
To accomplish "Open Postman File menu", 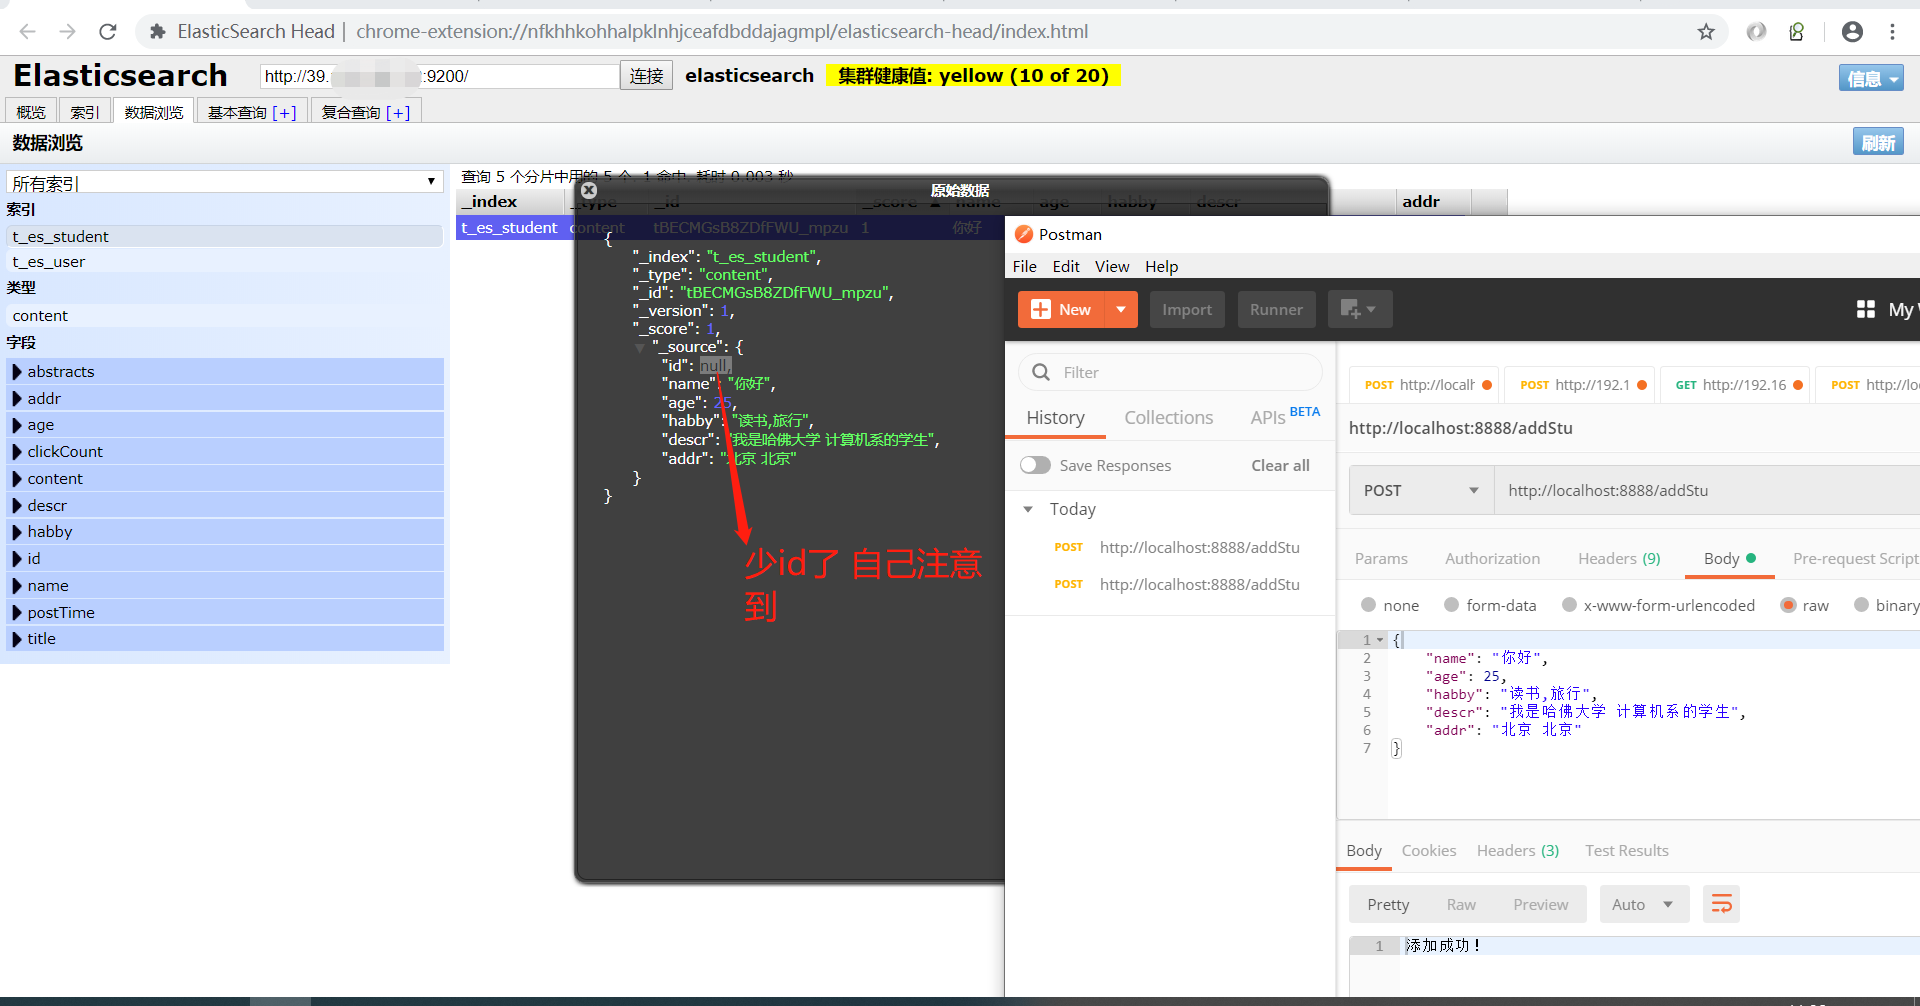I will pyautogui.click(x=1024, y=266).
